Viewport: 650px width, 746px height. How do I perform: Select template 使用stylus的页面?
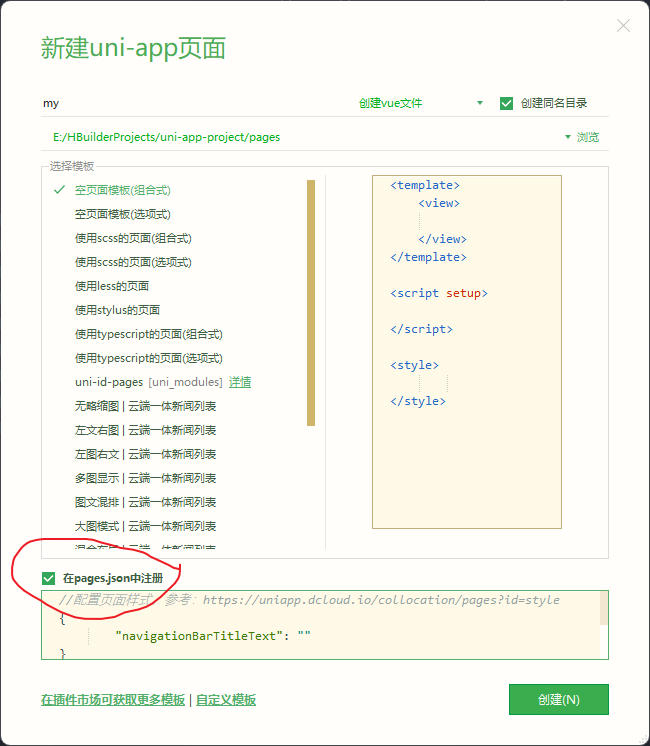[117, 310]
